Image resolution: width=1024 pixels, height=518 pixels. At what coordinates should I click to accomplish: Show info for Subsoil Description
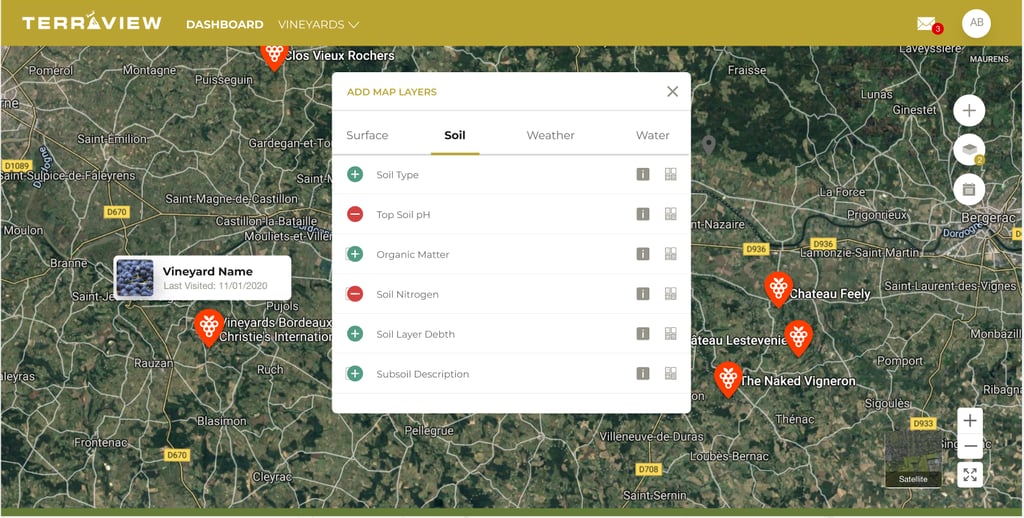[643, 374]
